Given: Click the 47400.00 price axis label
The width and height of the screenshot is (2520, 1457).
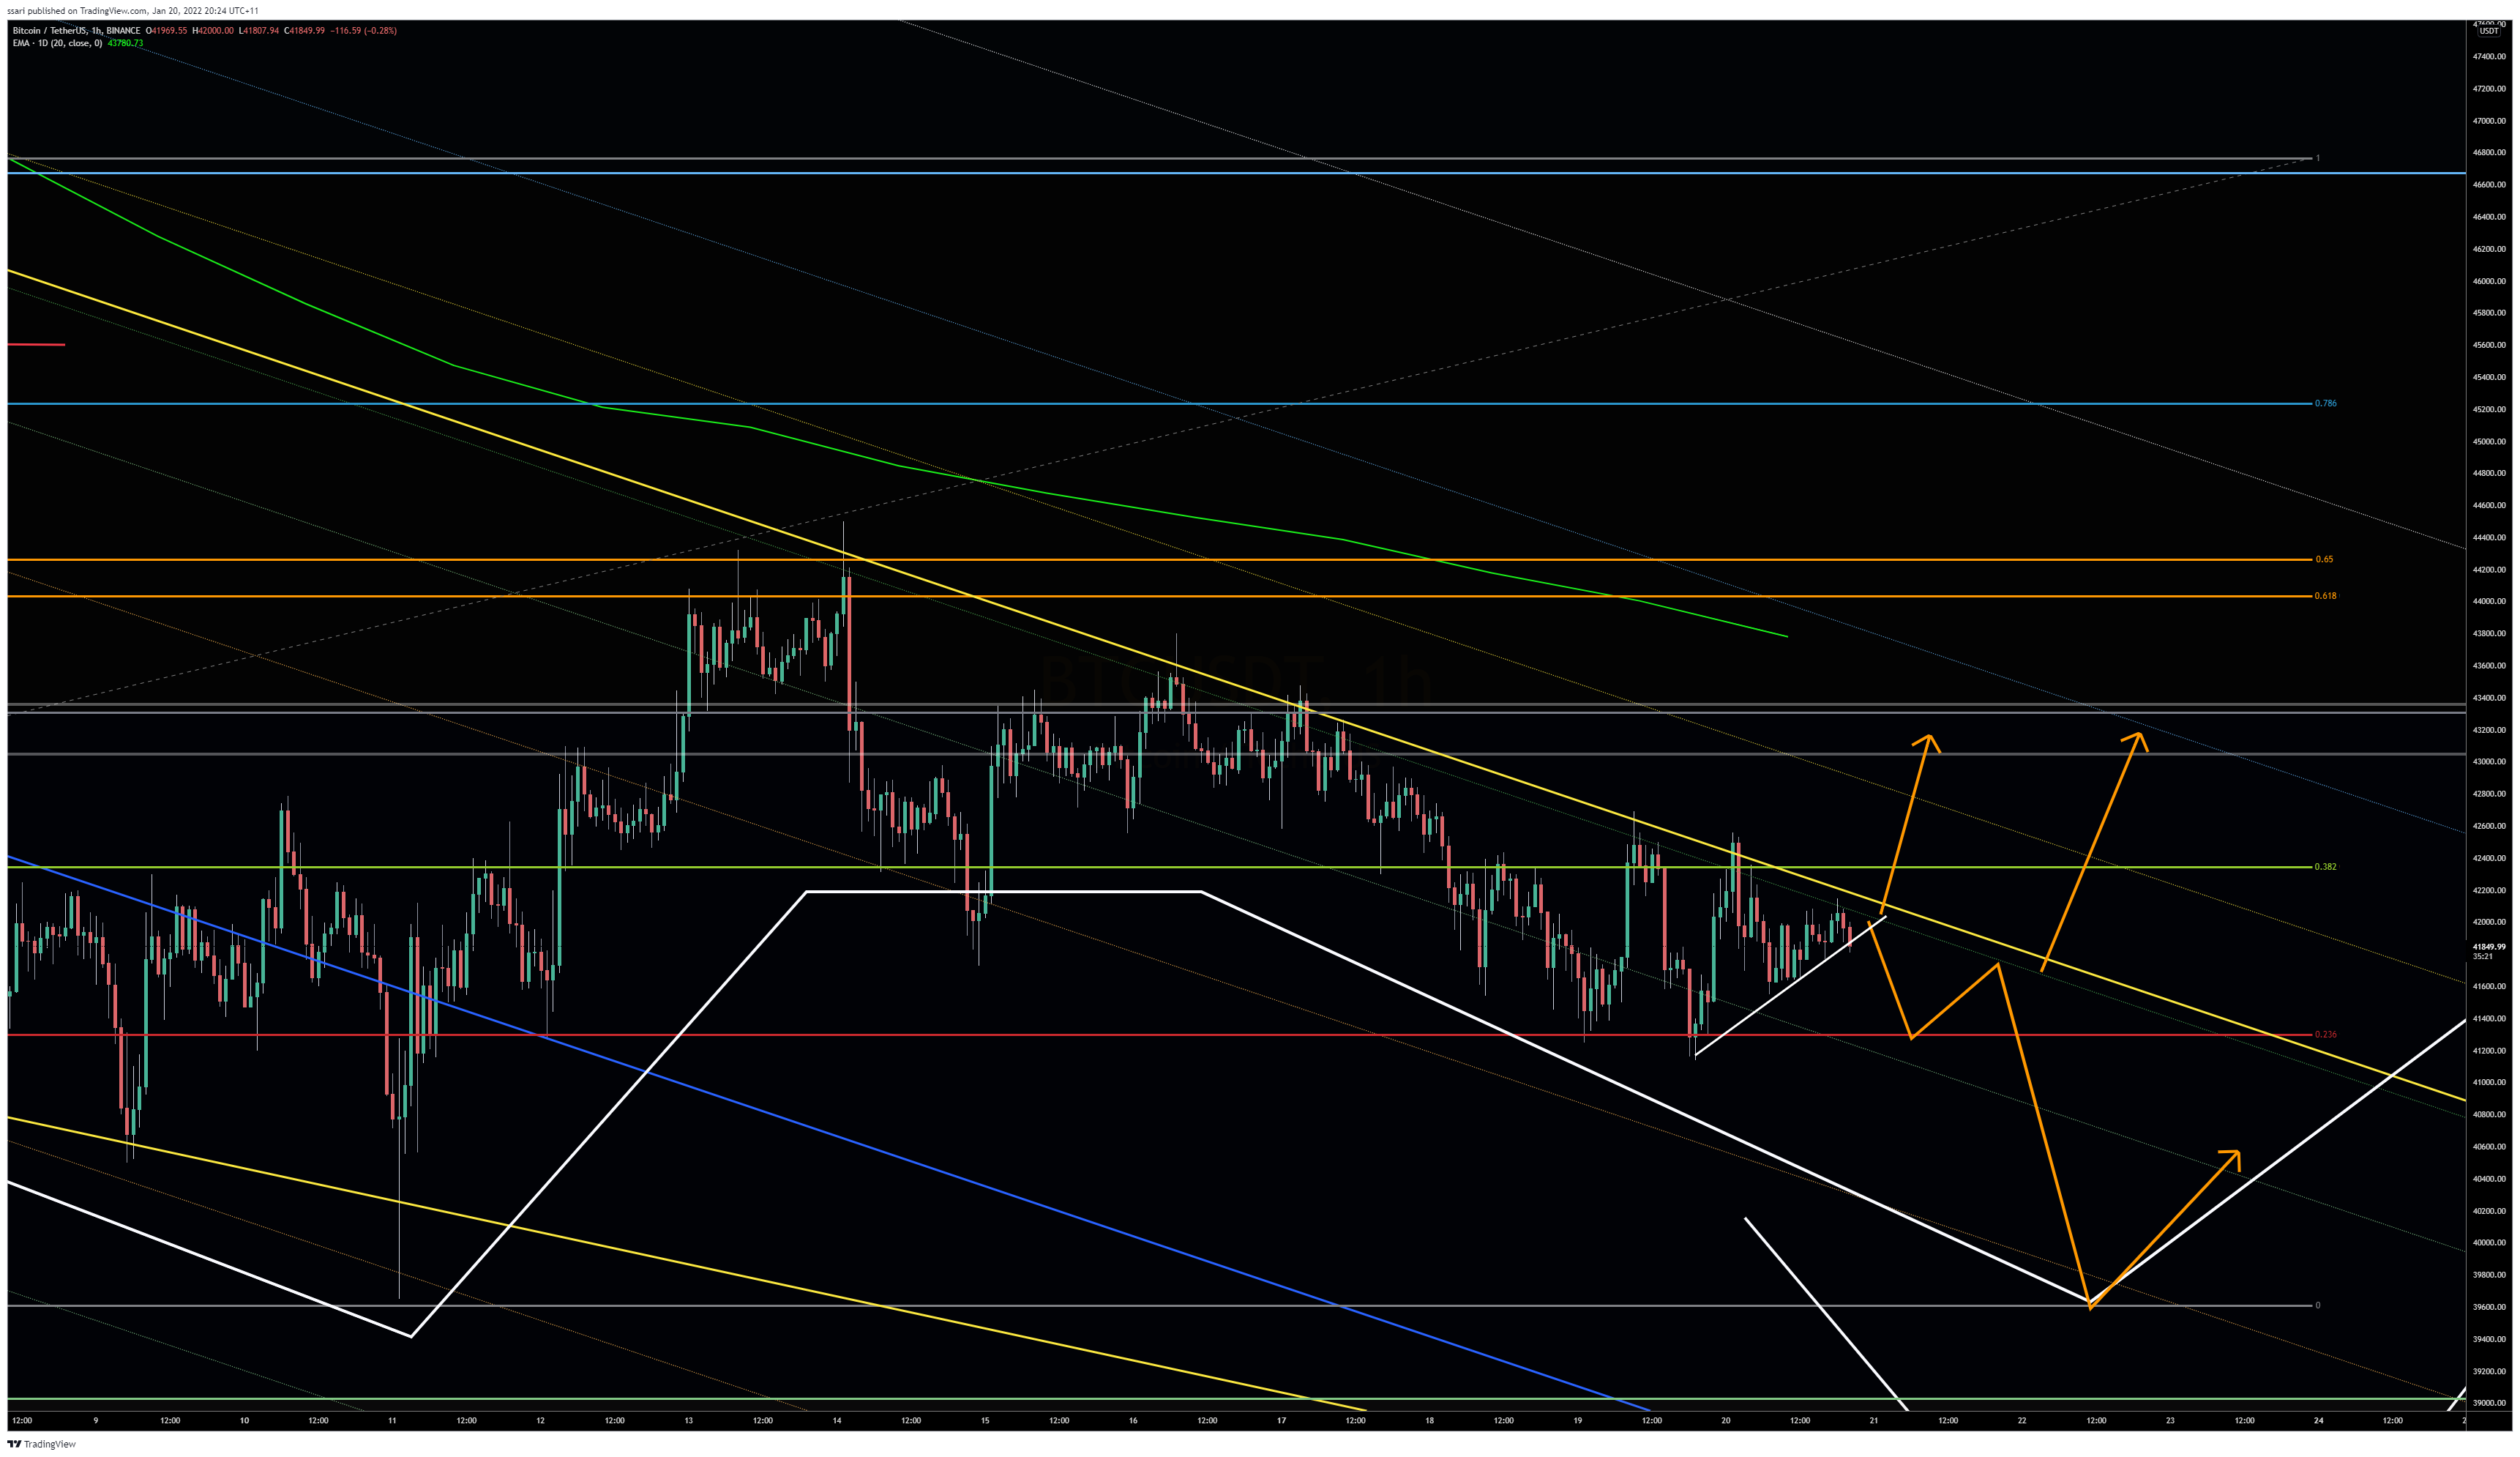Looking at the screenshot, I should click(x=2489, y=57).
